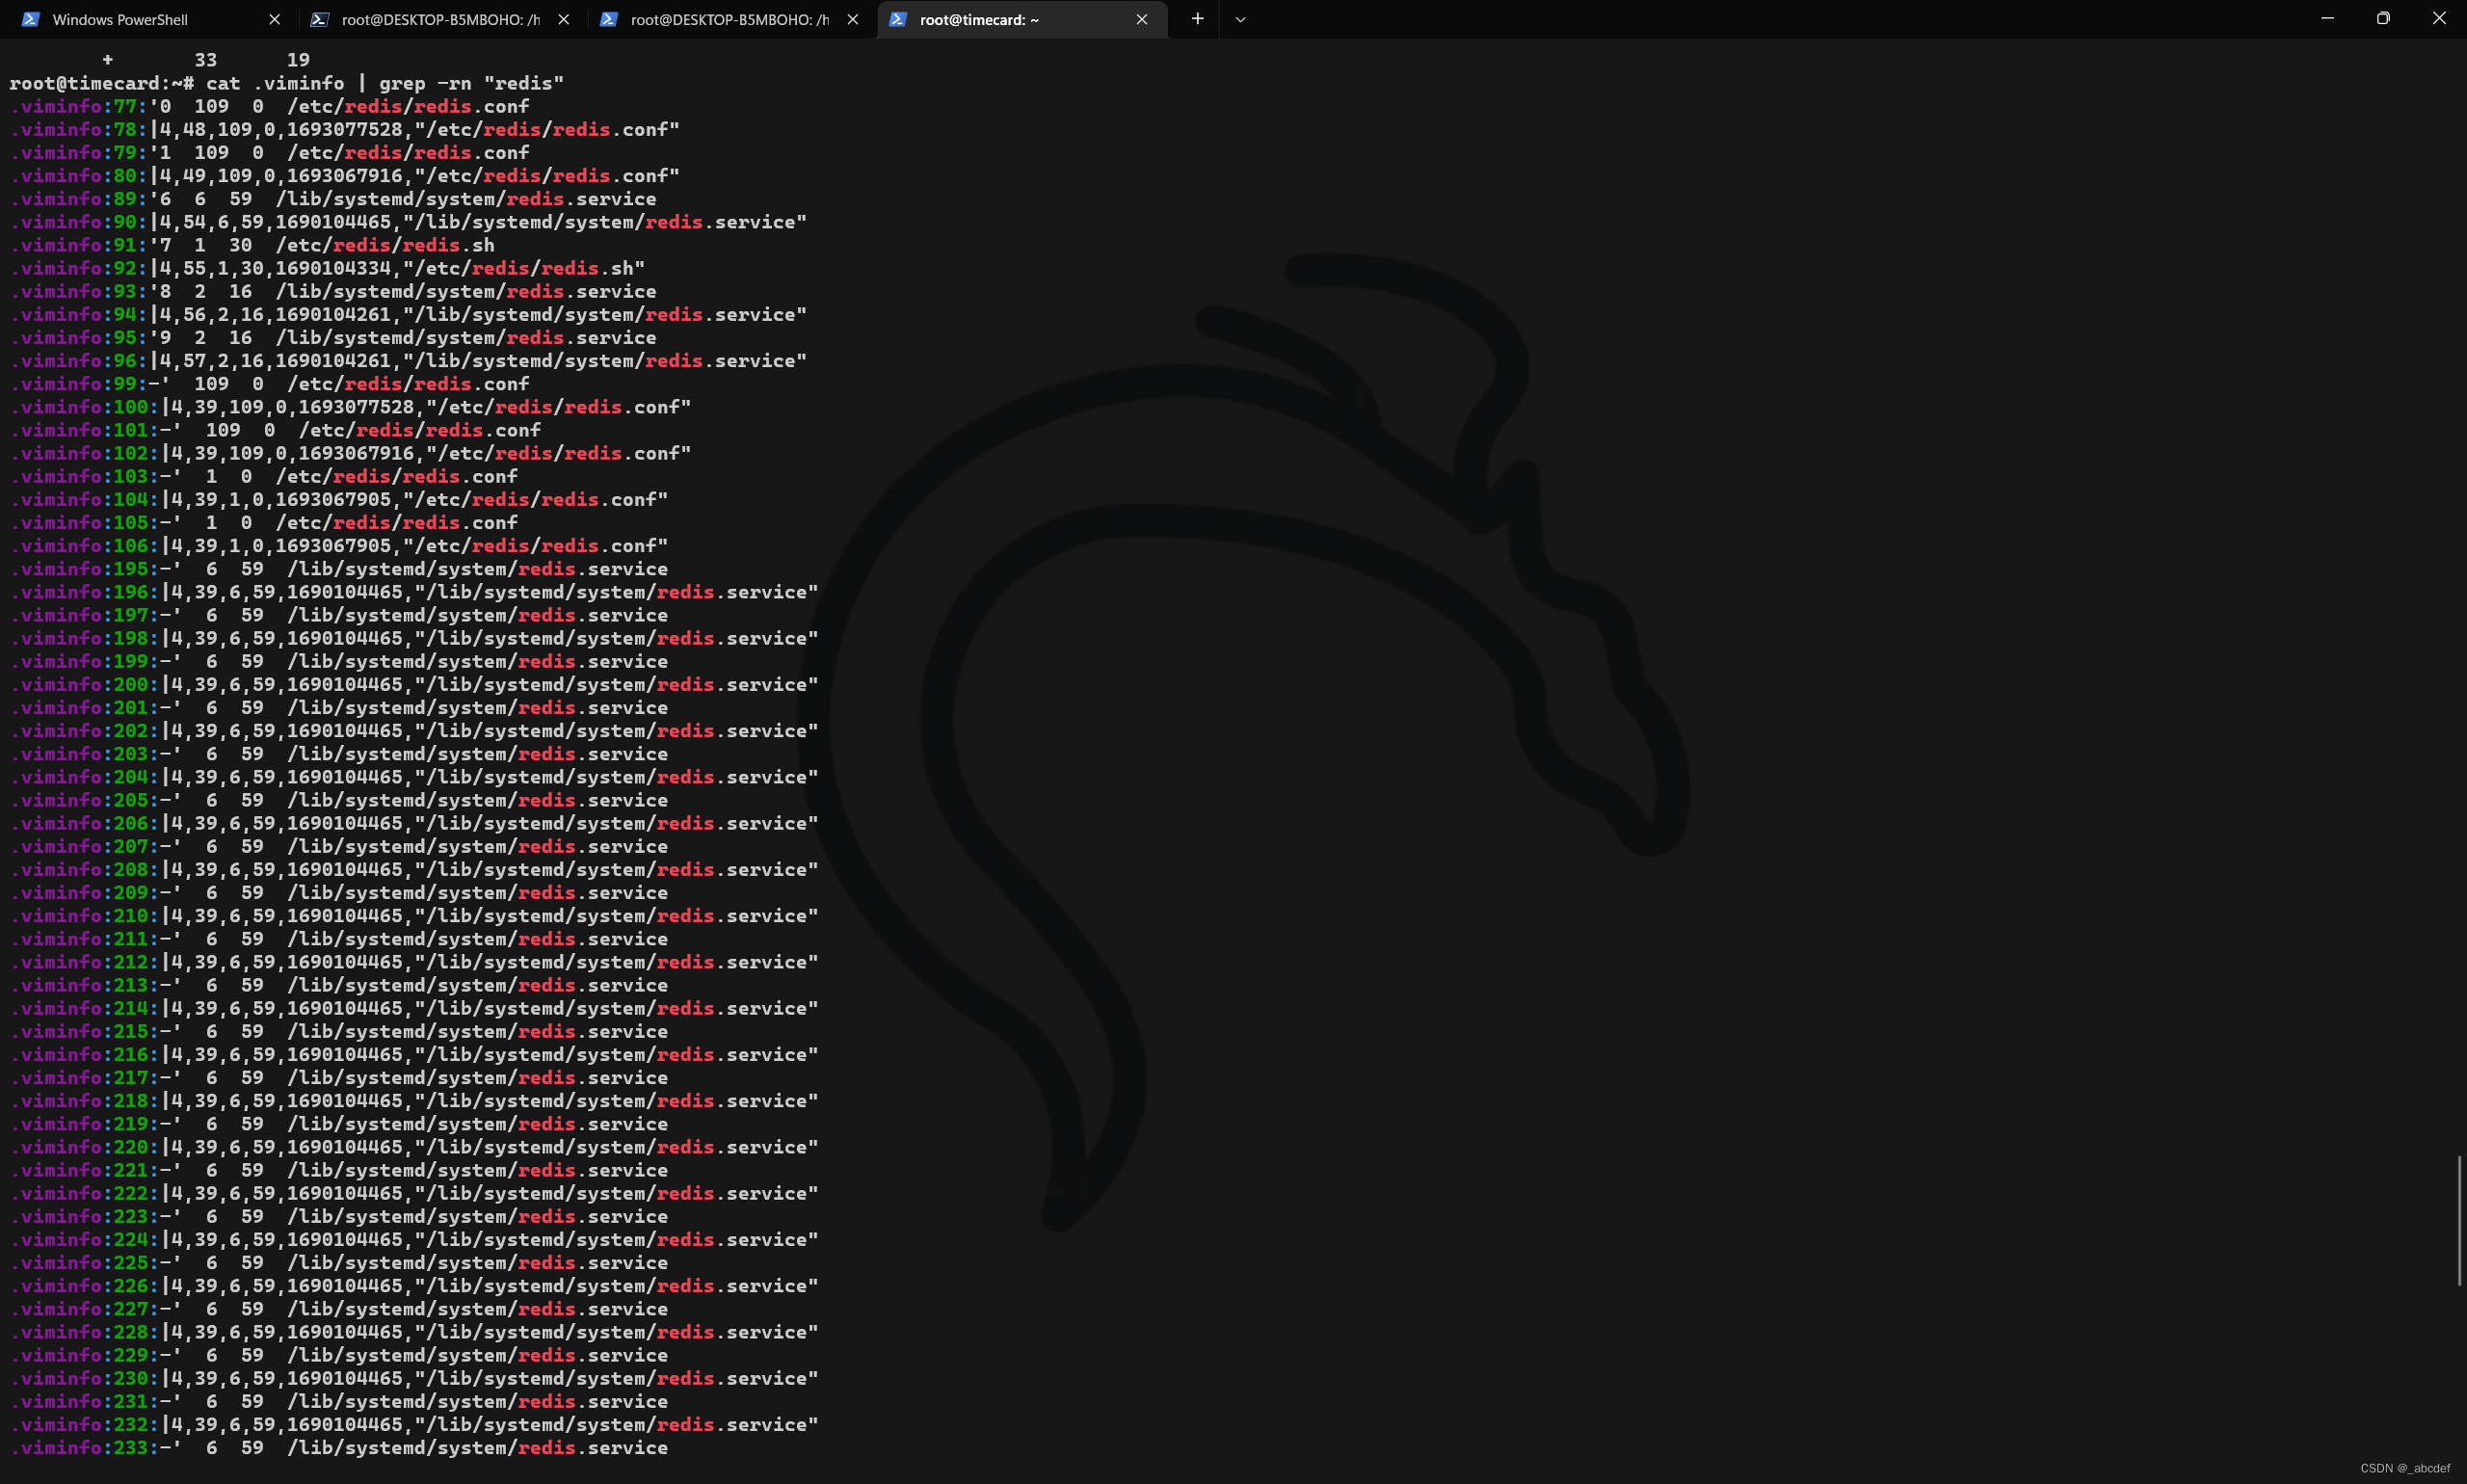
Task: Close the root@timecard tab
Action: [x=1142, y=19]
